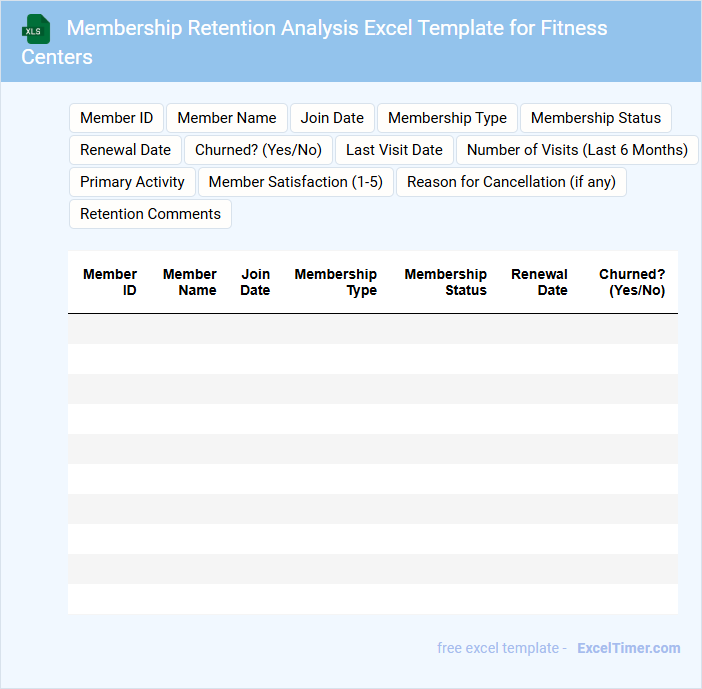Click the Member Name table column header
The image size is (702, 689).
pyautogui.click(x=189, y=282)
